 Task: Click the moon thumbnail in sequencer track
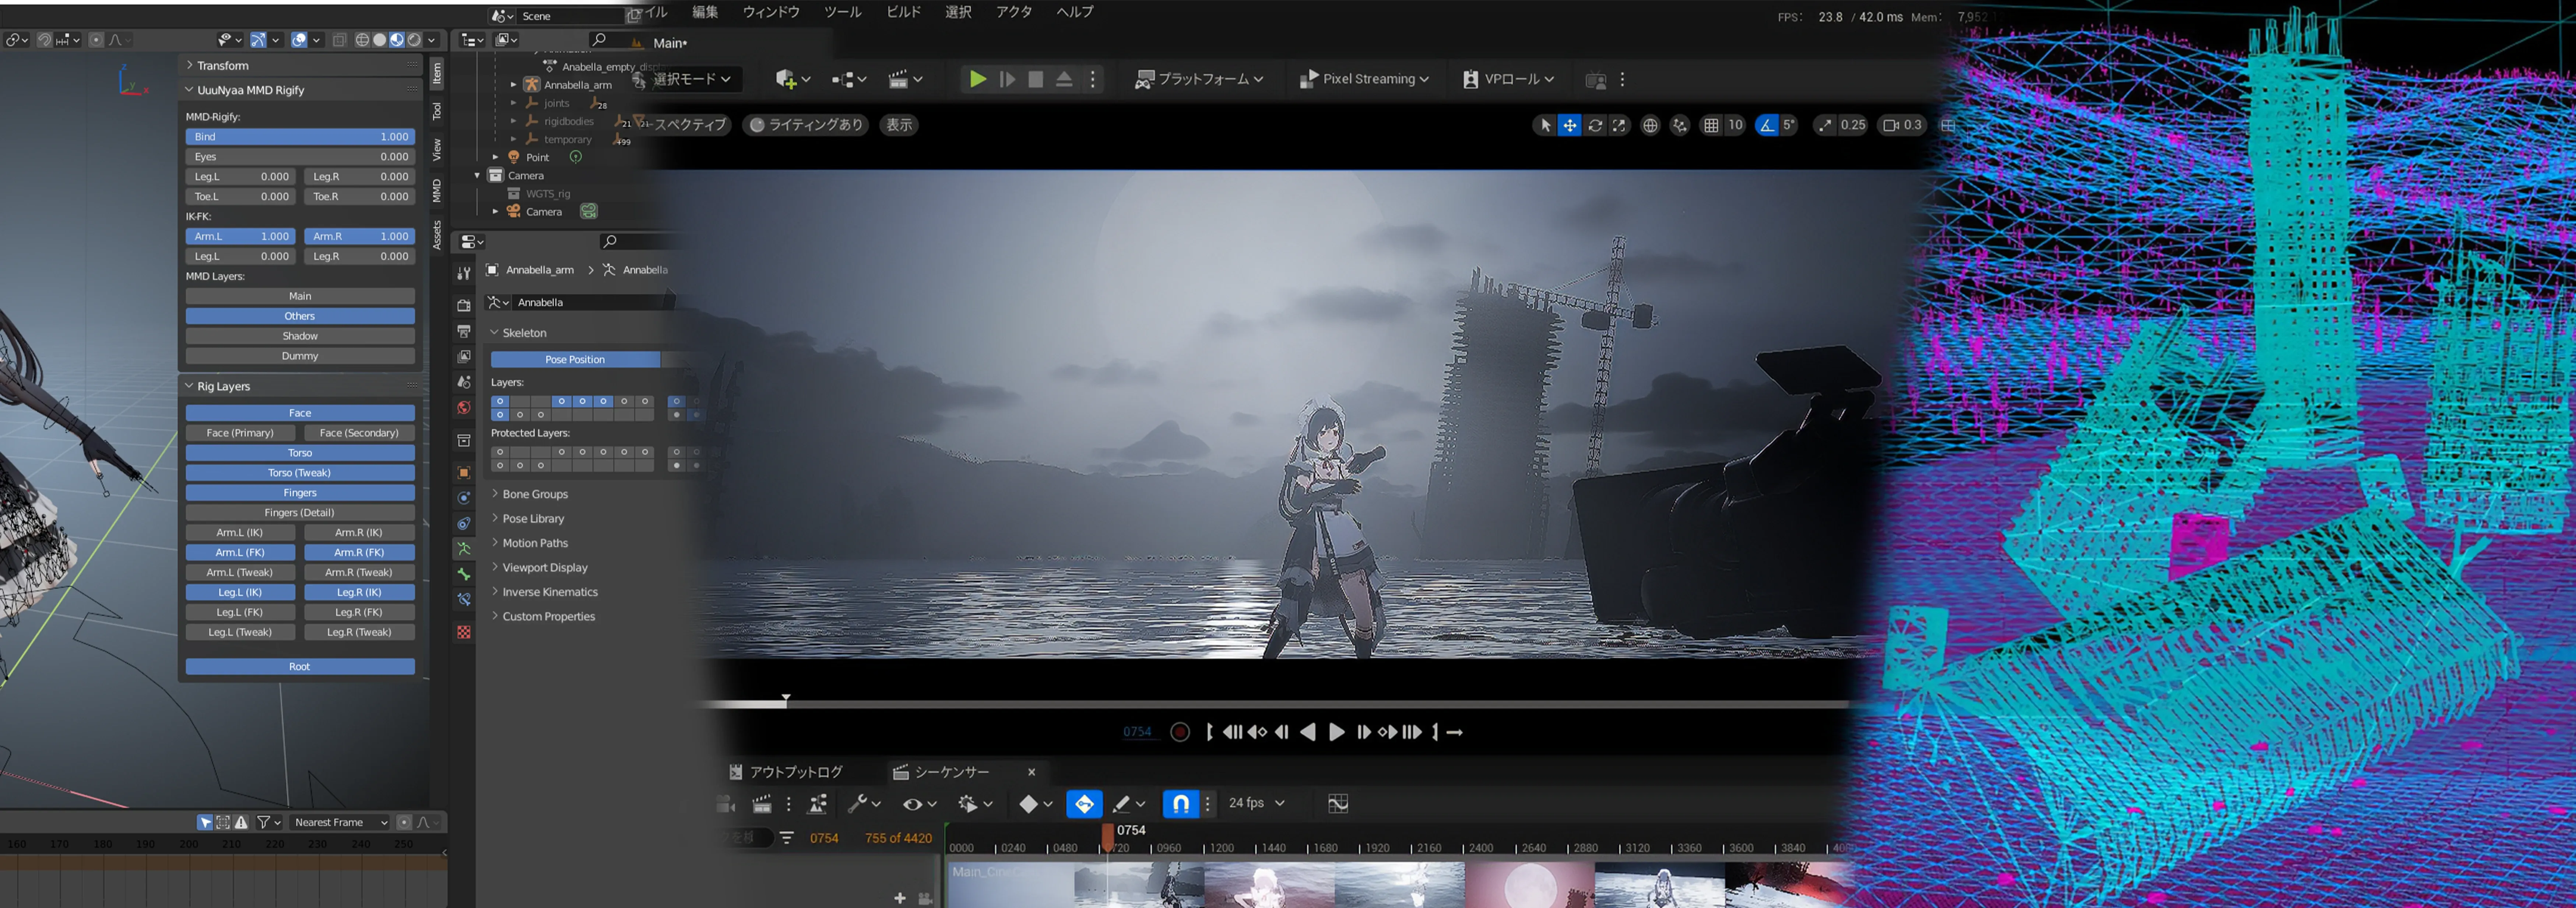coord(1529,886)
